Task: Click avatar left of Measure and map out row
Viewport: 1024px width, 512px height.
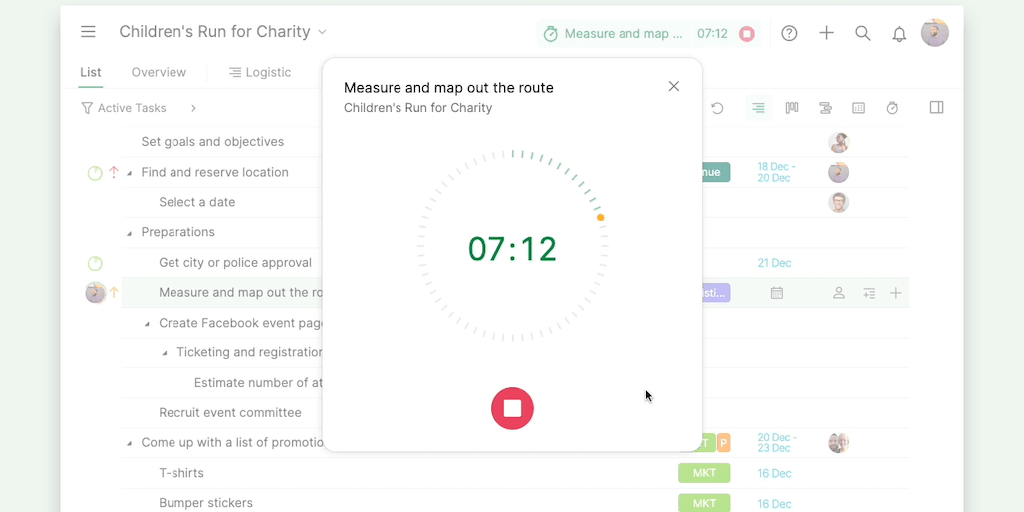Action: [x=96, y=293]
